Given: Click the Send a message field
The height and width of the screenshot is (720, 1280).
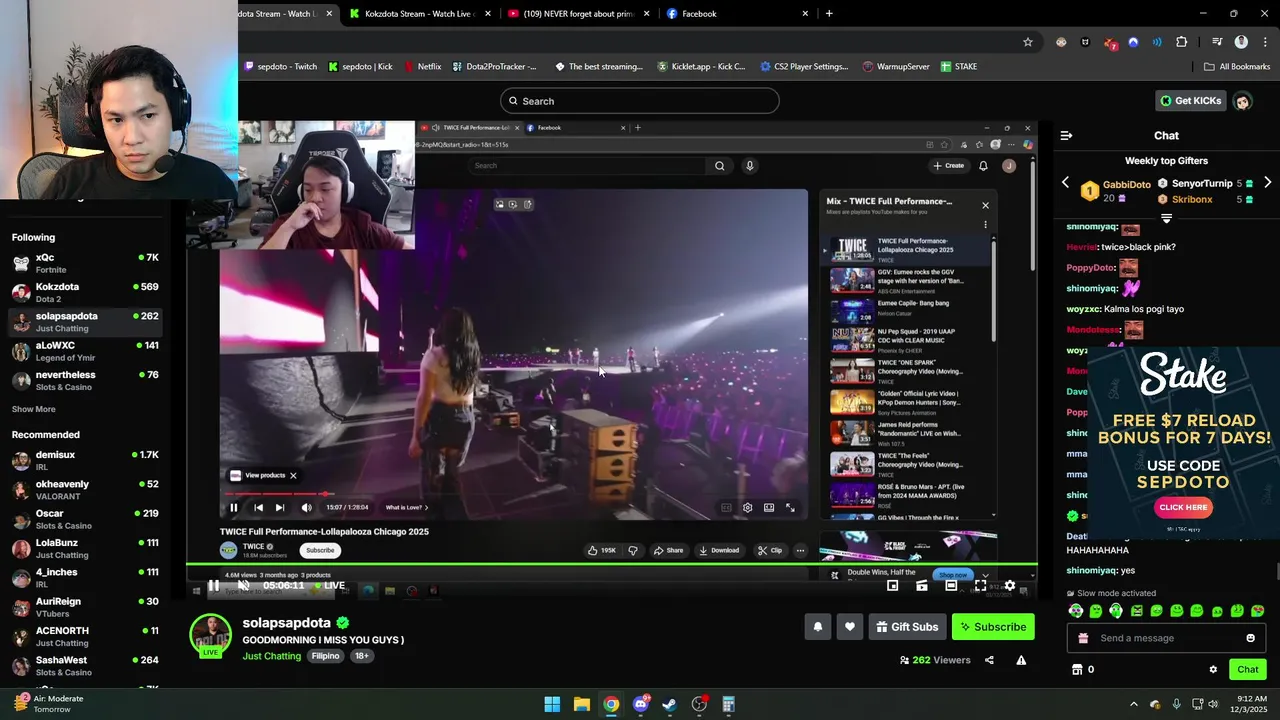Looking at the screenshot, I should point(1165,638).
